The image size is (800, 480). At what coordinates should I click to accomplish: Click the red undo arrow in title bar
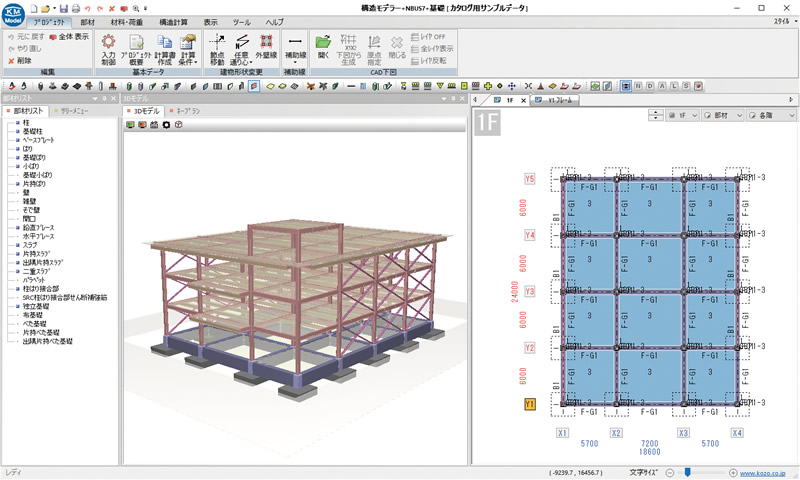point(88,9)
